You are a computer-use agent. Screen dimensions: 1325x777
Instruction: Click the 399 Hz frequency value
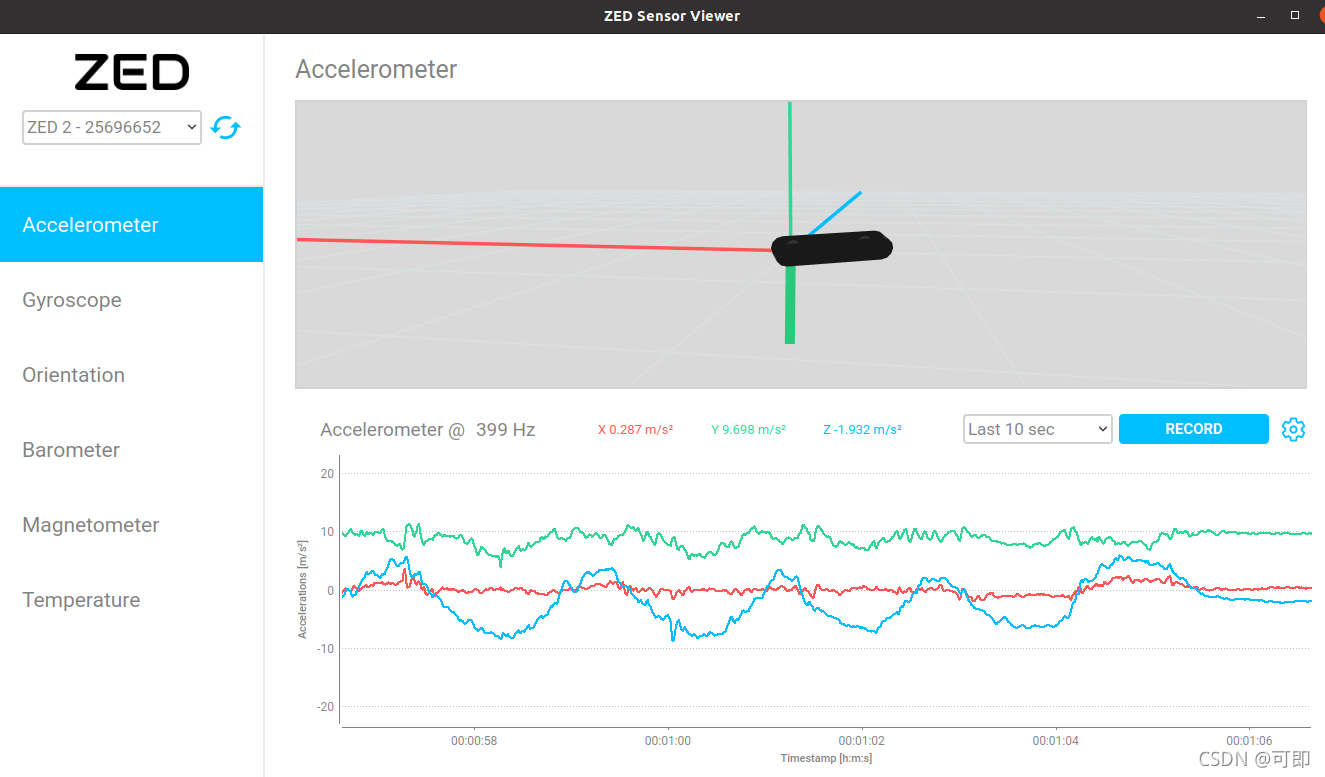click(x=505, y=430)
